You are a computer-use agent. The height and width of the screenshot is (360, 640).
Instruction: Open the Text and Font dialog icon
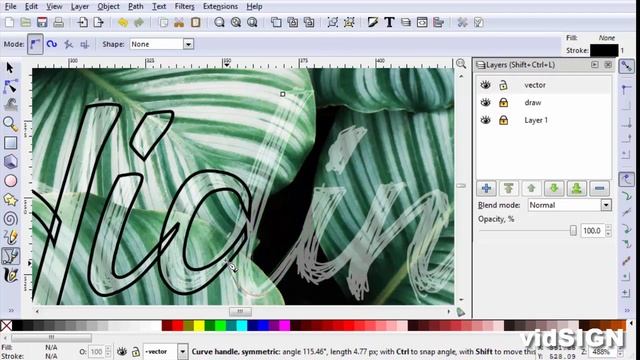point(389,22)
